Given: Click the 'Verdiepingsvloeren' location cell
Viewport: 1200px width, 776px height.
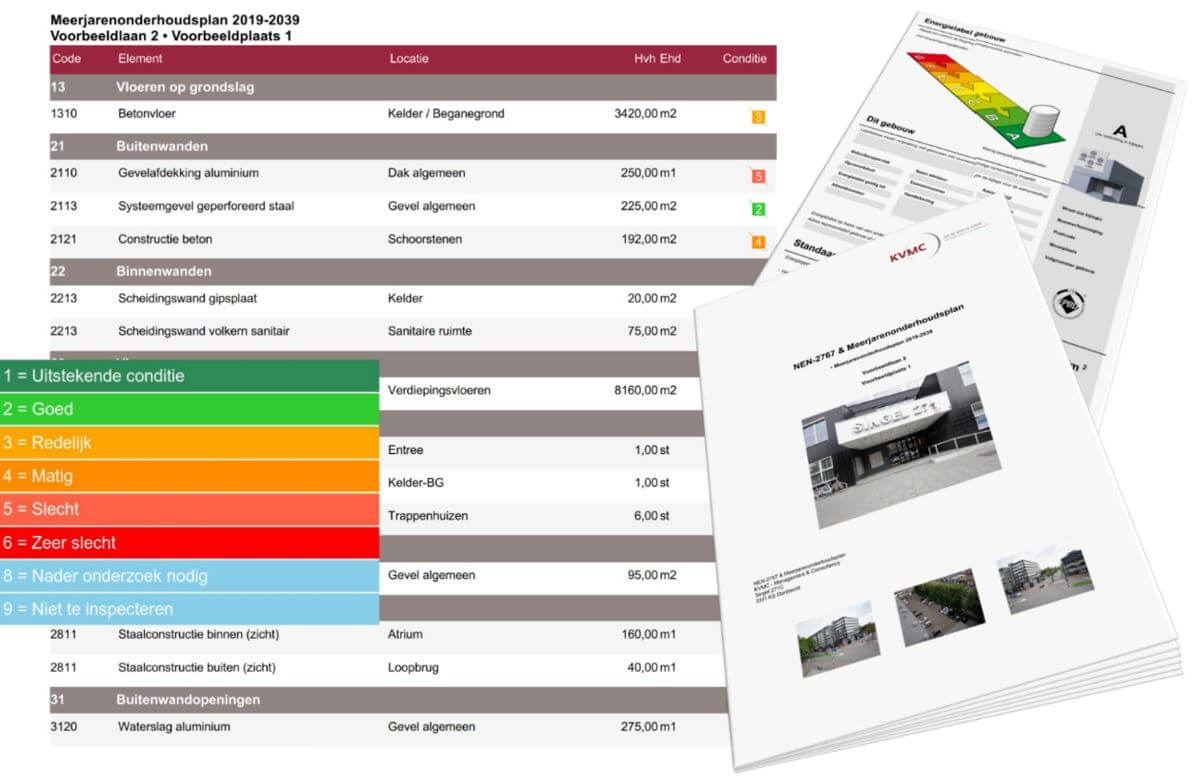Looking at the screenshot, I should 439,390.
